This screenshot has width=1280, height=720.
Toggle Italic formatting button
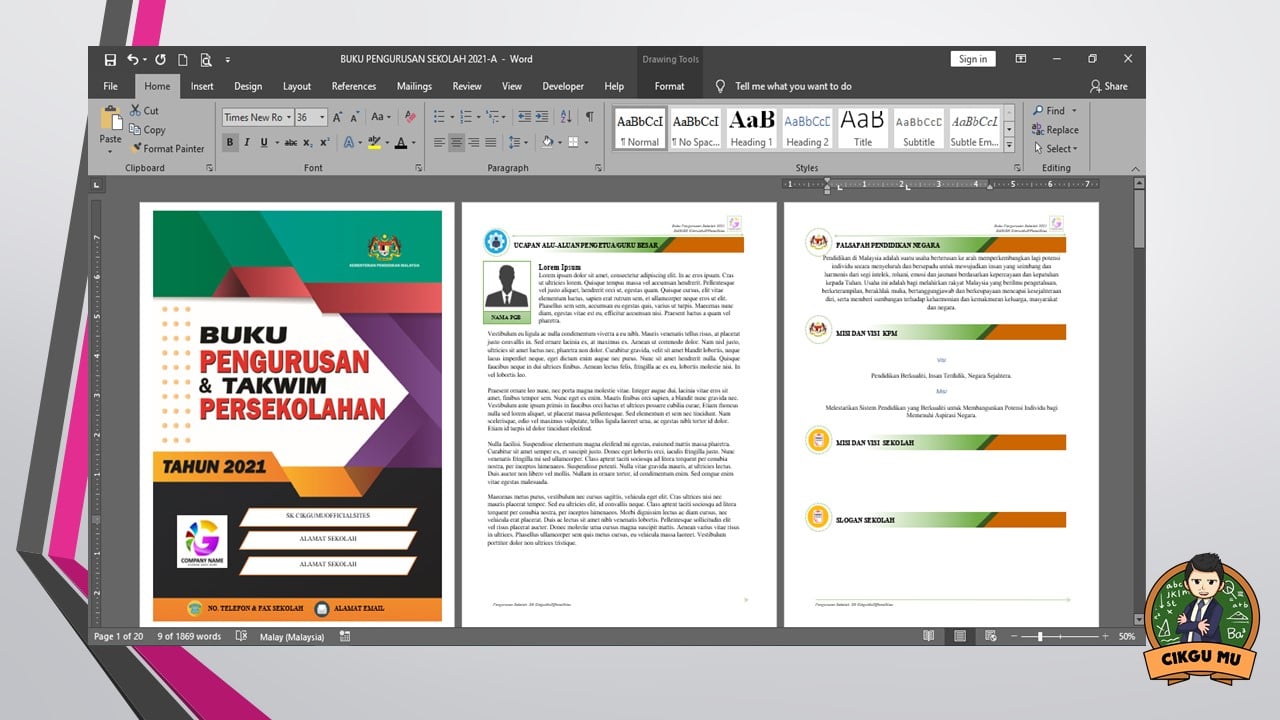tap(247, 143)
